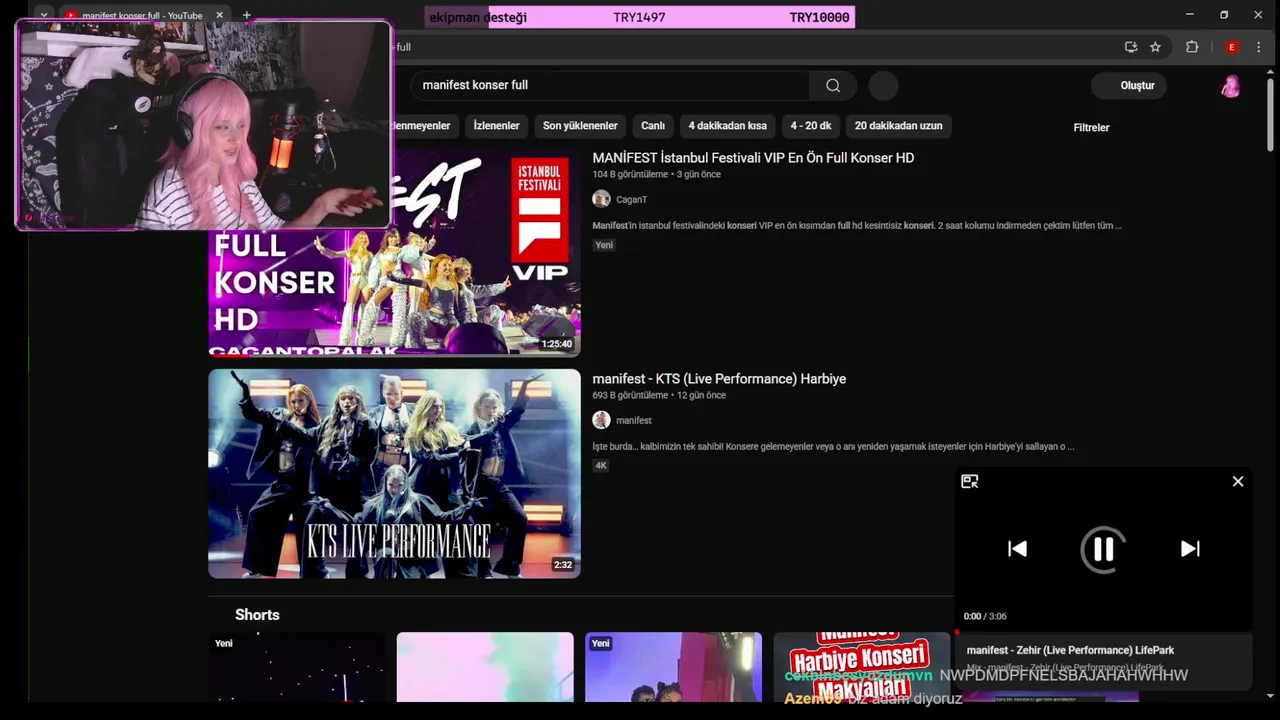
Task: Select the Canlı filter chip
Action: 653,126
